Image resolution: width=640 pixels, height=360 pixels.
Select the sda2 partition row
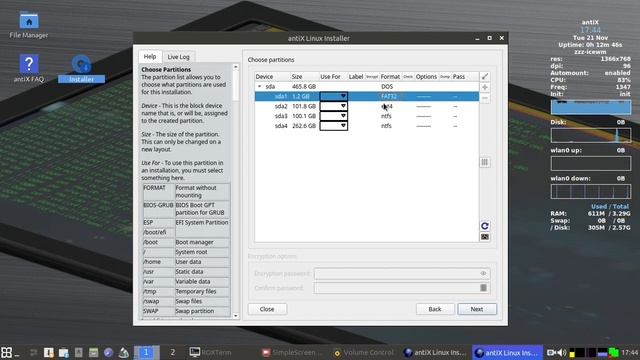[367, 106]
